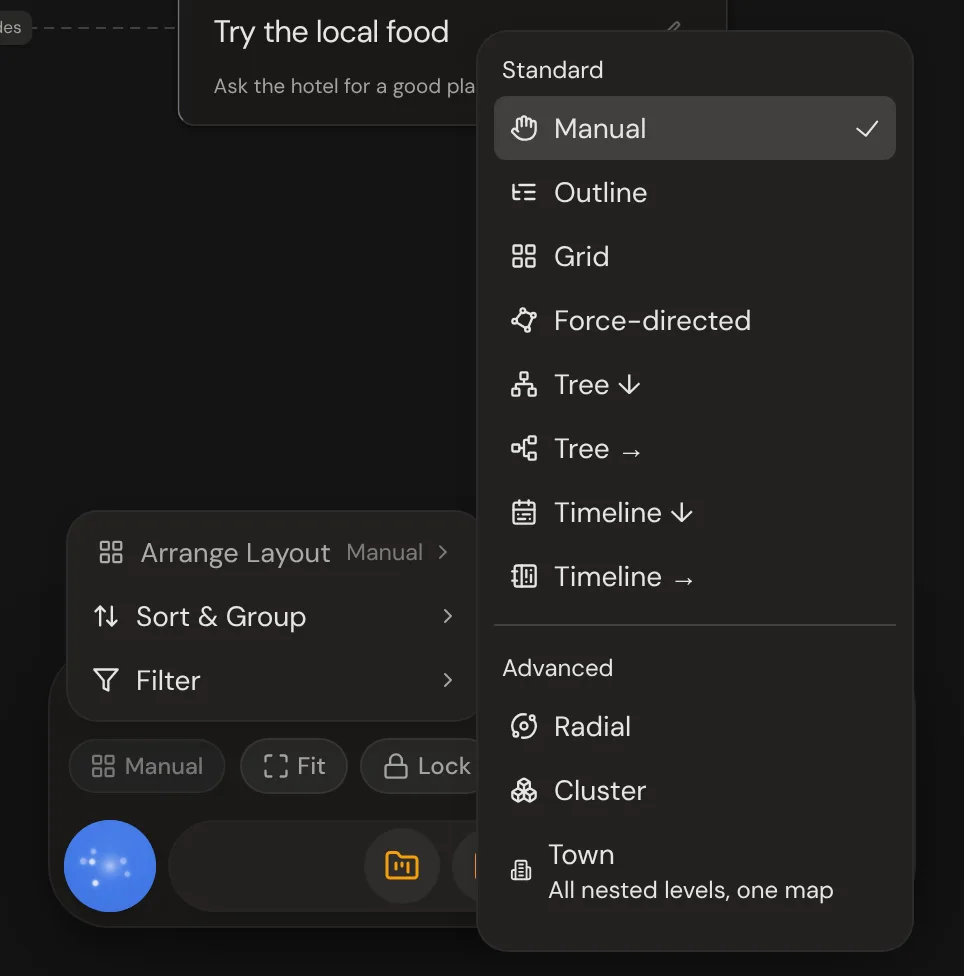Click the Timeline right icon
Screen dimensions: 964x976
pyautogui.click(x=523, y=576)
